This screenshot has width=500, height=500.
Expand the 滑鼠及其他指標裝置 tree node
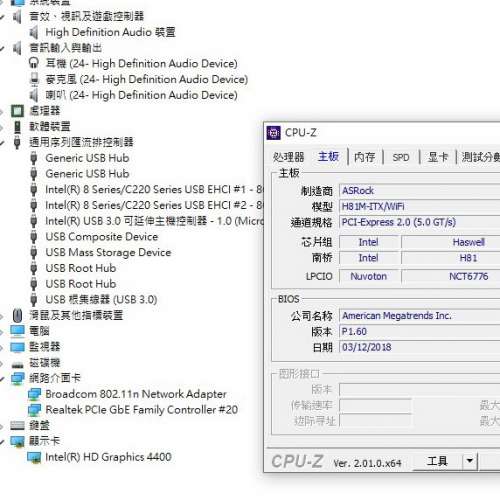tap(2, 316)
